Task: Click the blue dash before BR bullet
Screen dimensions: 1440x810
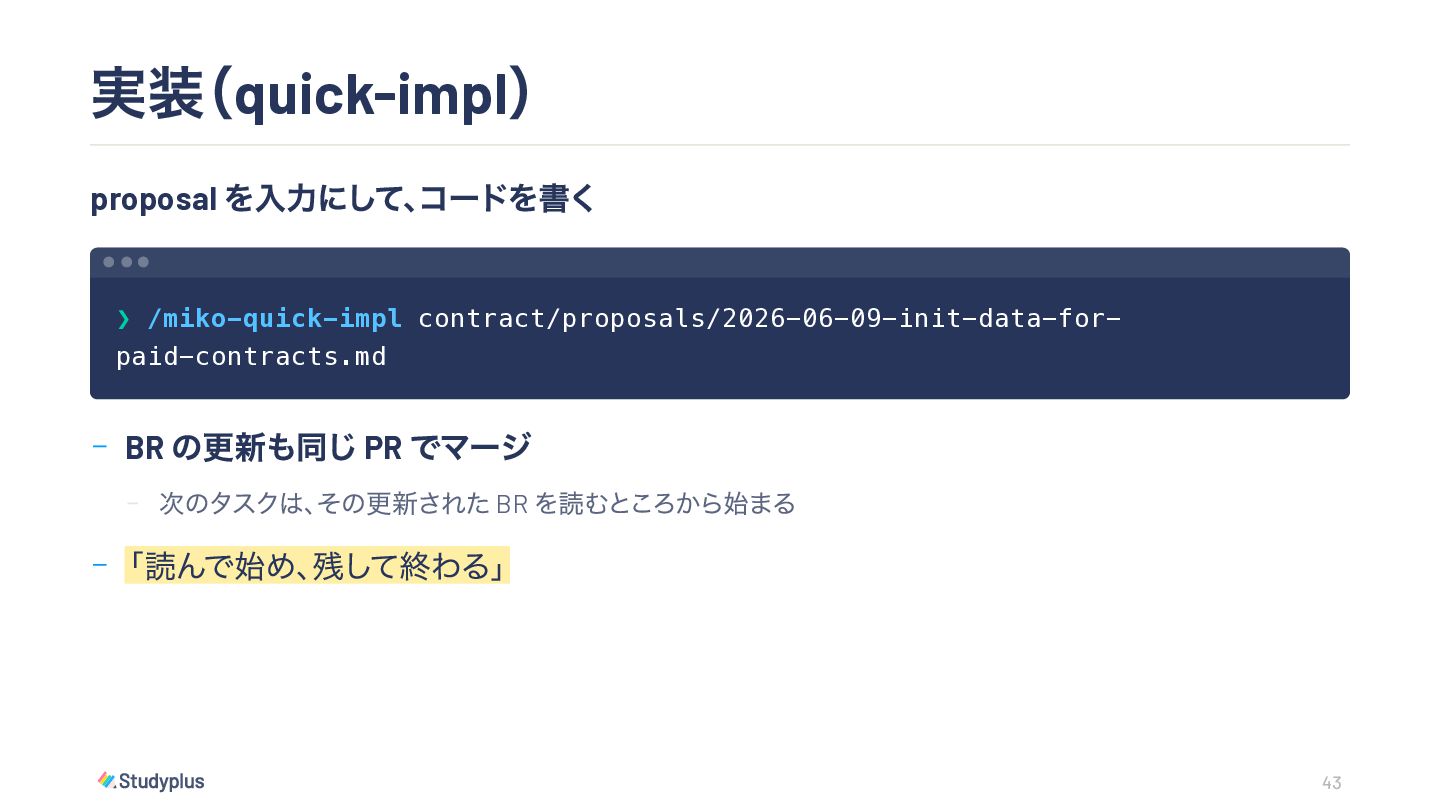Action: tap(99, 446)
